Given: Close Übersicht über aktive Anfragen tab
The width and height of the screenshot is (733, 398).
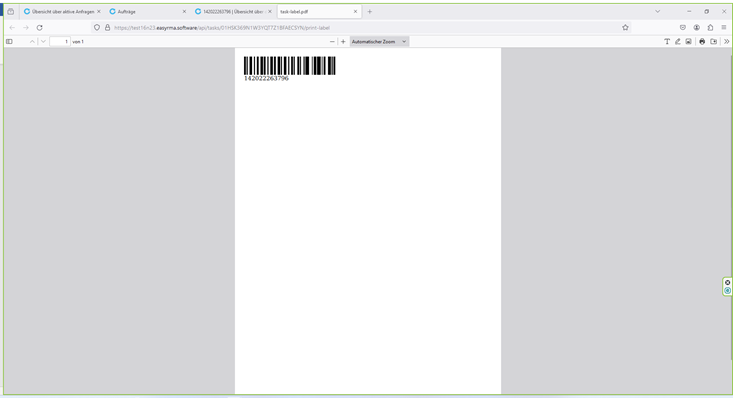Looking at the screenshot, I should [99, 11].
